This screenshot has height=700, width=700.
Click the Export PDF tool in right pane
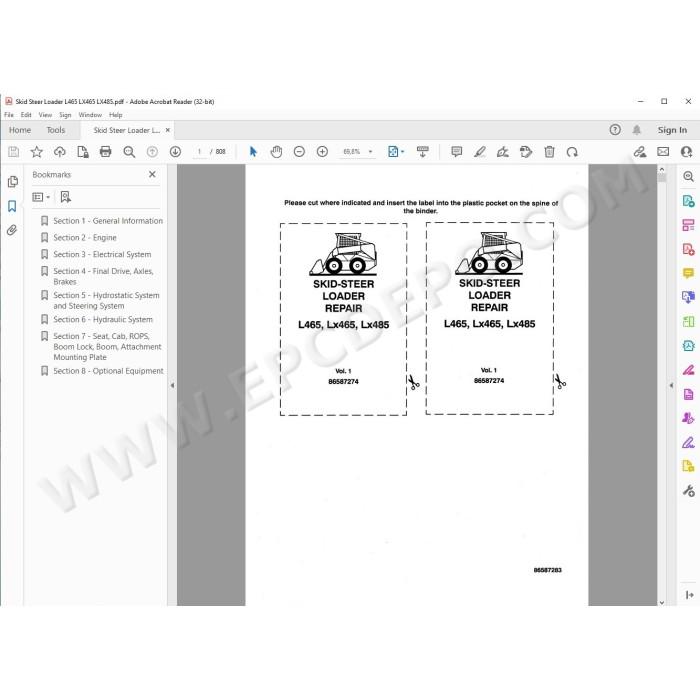(688, 201)
